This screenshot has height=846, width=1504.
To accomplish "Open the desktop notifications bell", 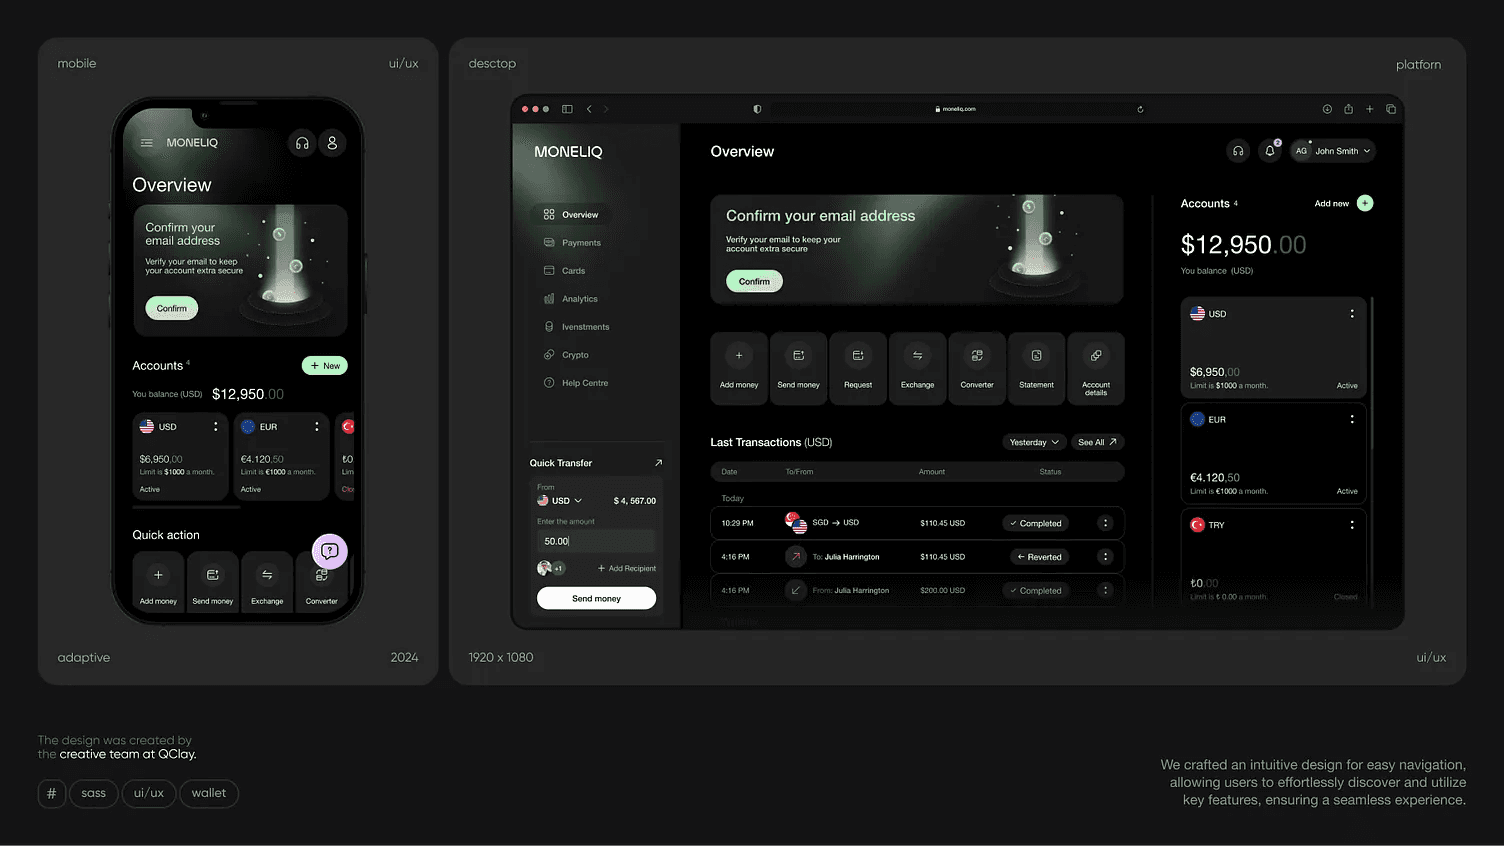I will coord(1270,151).
